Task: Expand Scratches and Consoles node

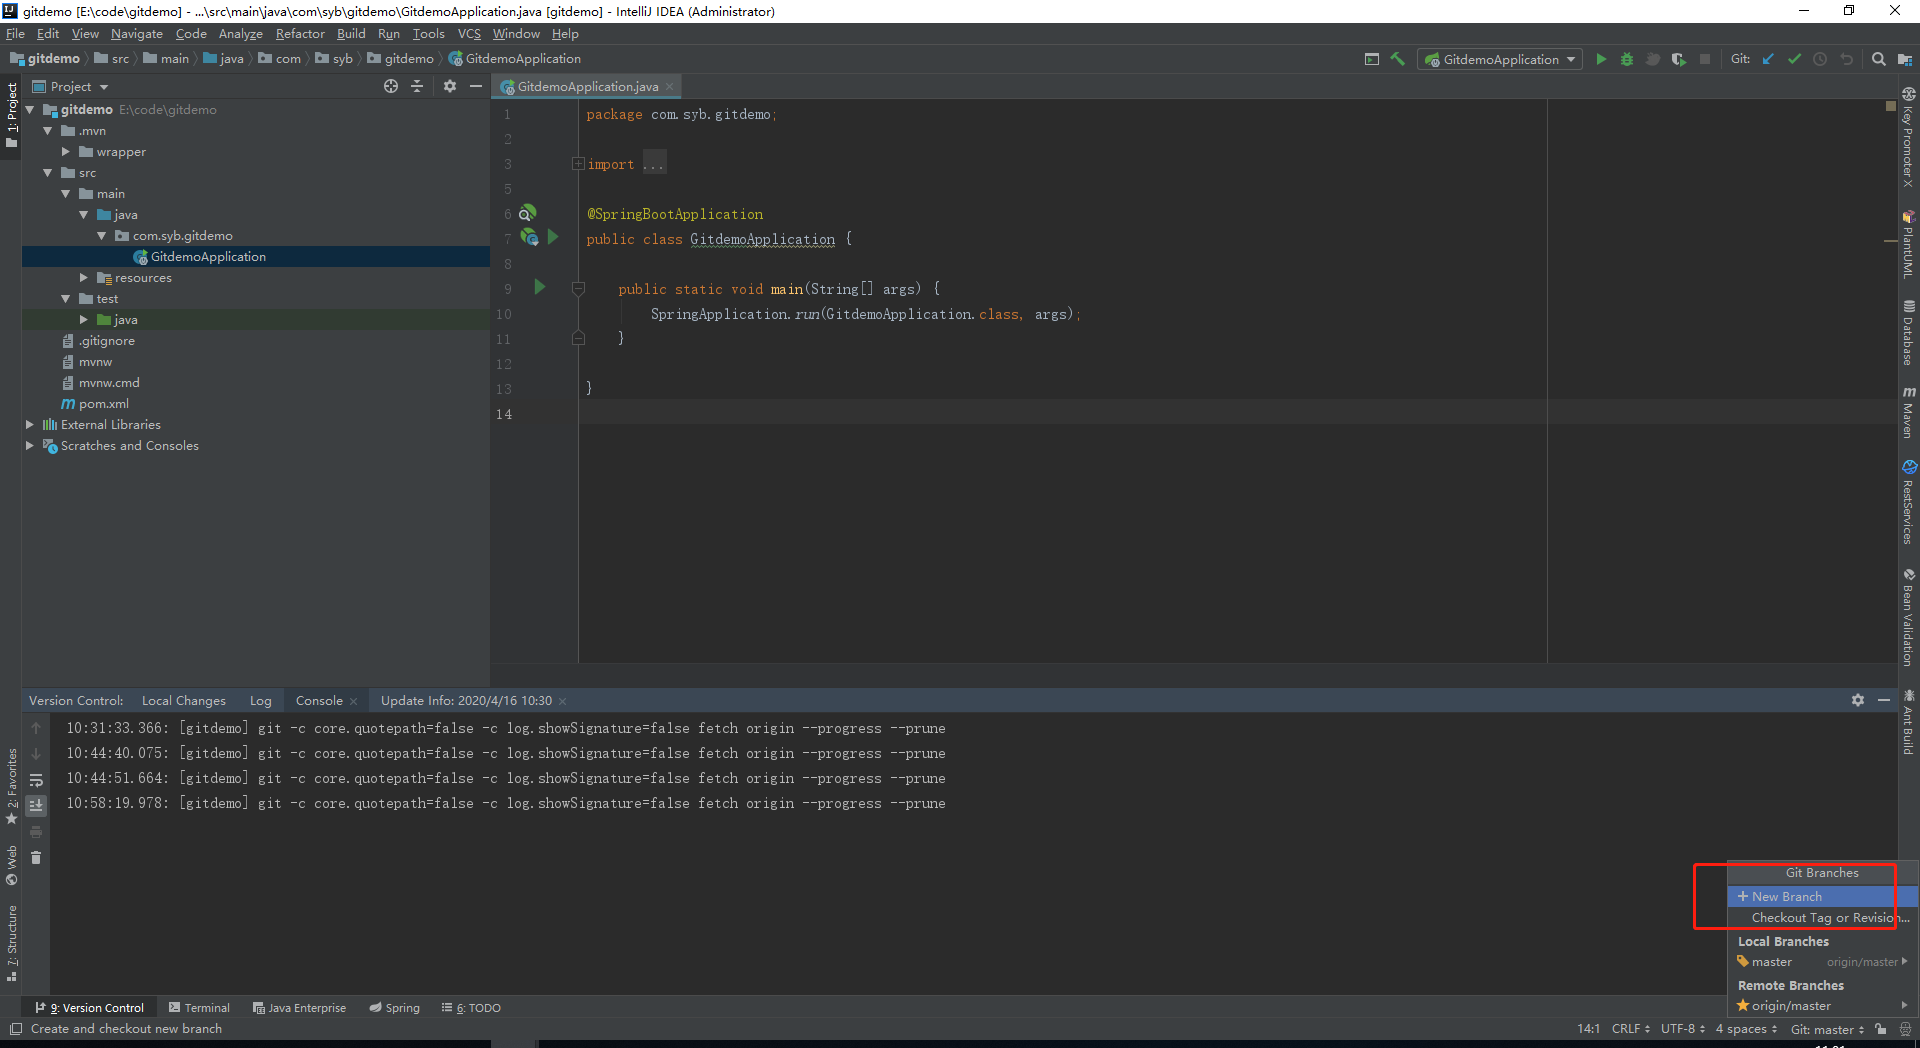Action: (x=30, y=446)
